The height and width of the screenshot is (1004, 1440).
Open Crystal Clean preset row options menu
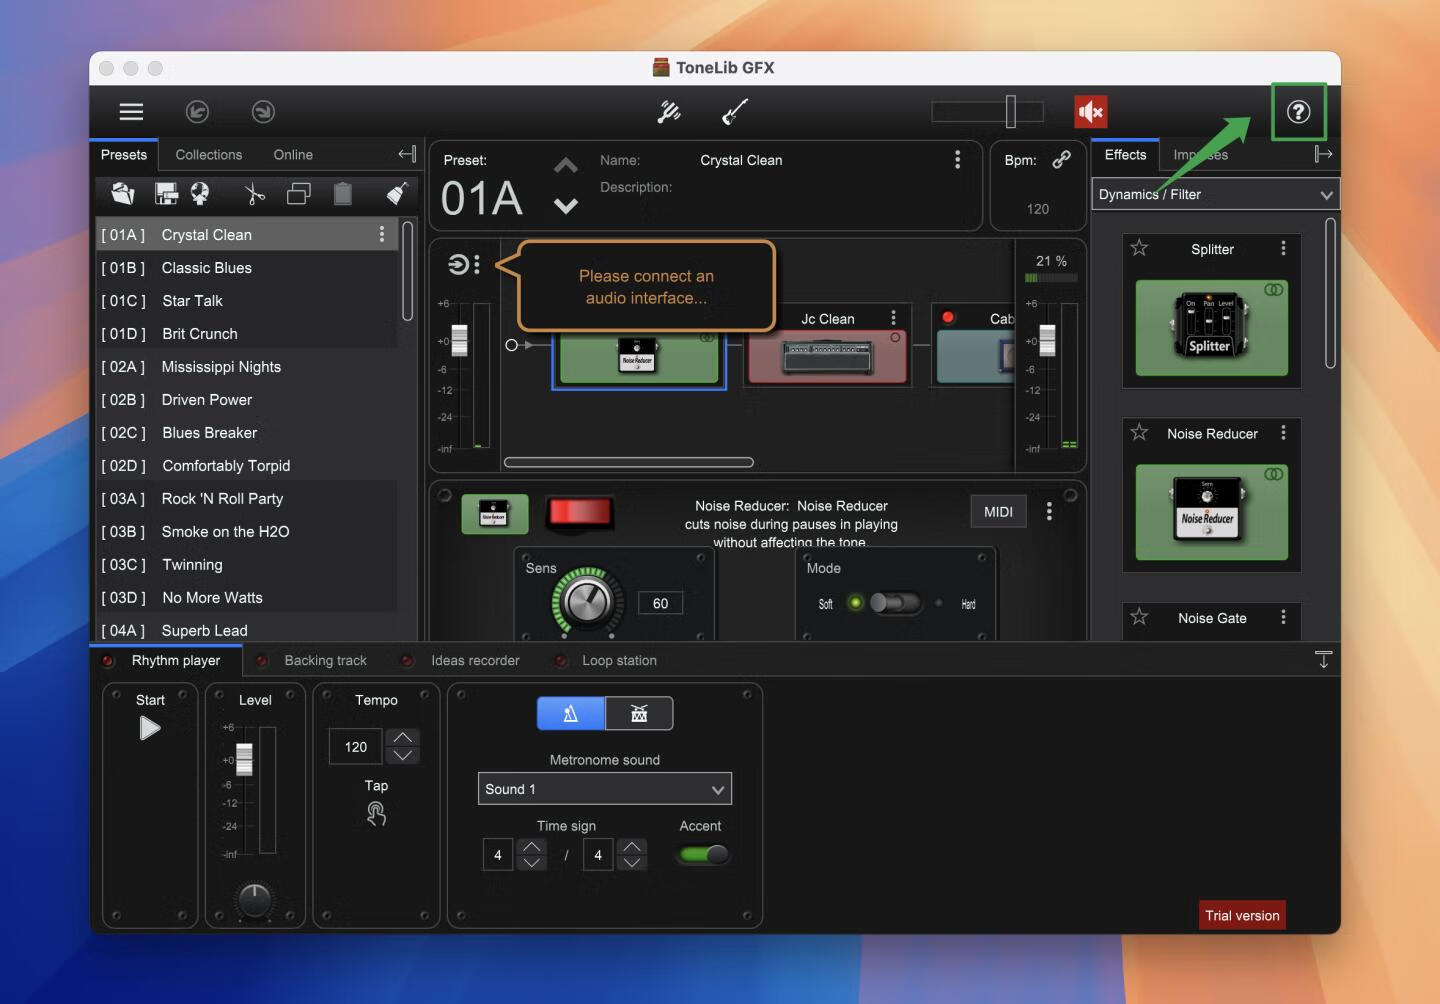tap(381, 234)
